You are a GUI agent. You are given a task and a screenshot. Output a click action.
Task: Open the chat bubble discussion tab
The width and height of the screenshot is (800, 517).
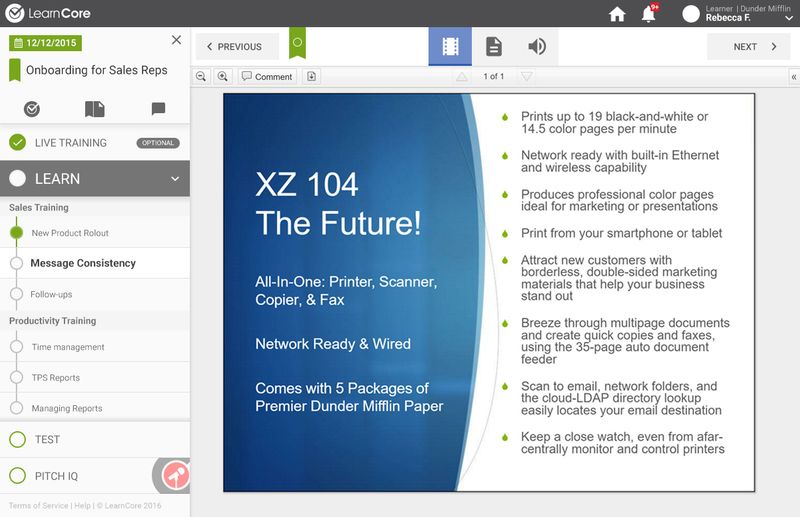pyautogui.click(x=158, y=108)
